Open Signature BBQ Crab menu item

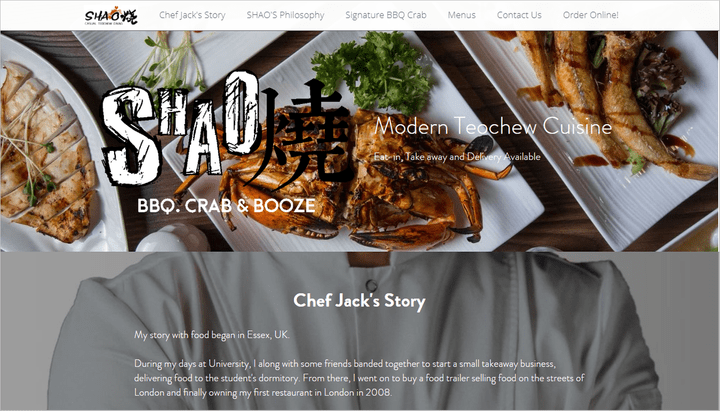click(386, 15)
